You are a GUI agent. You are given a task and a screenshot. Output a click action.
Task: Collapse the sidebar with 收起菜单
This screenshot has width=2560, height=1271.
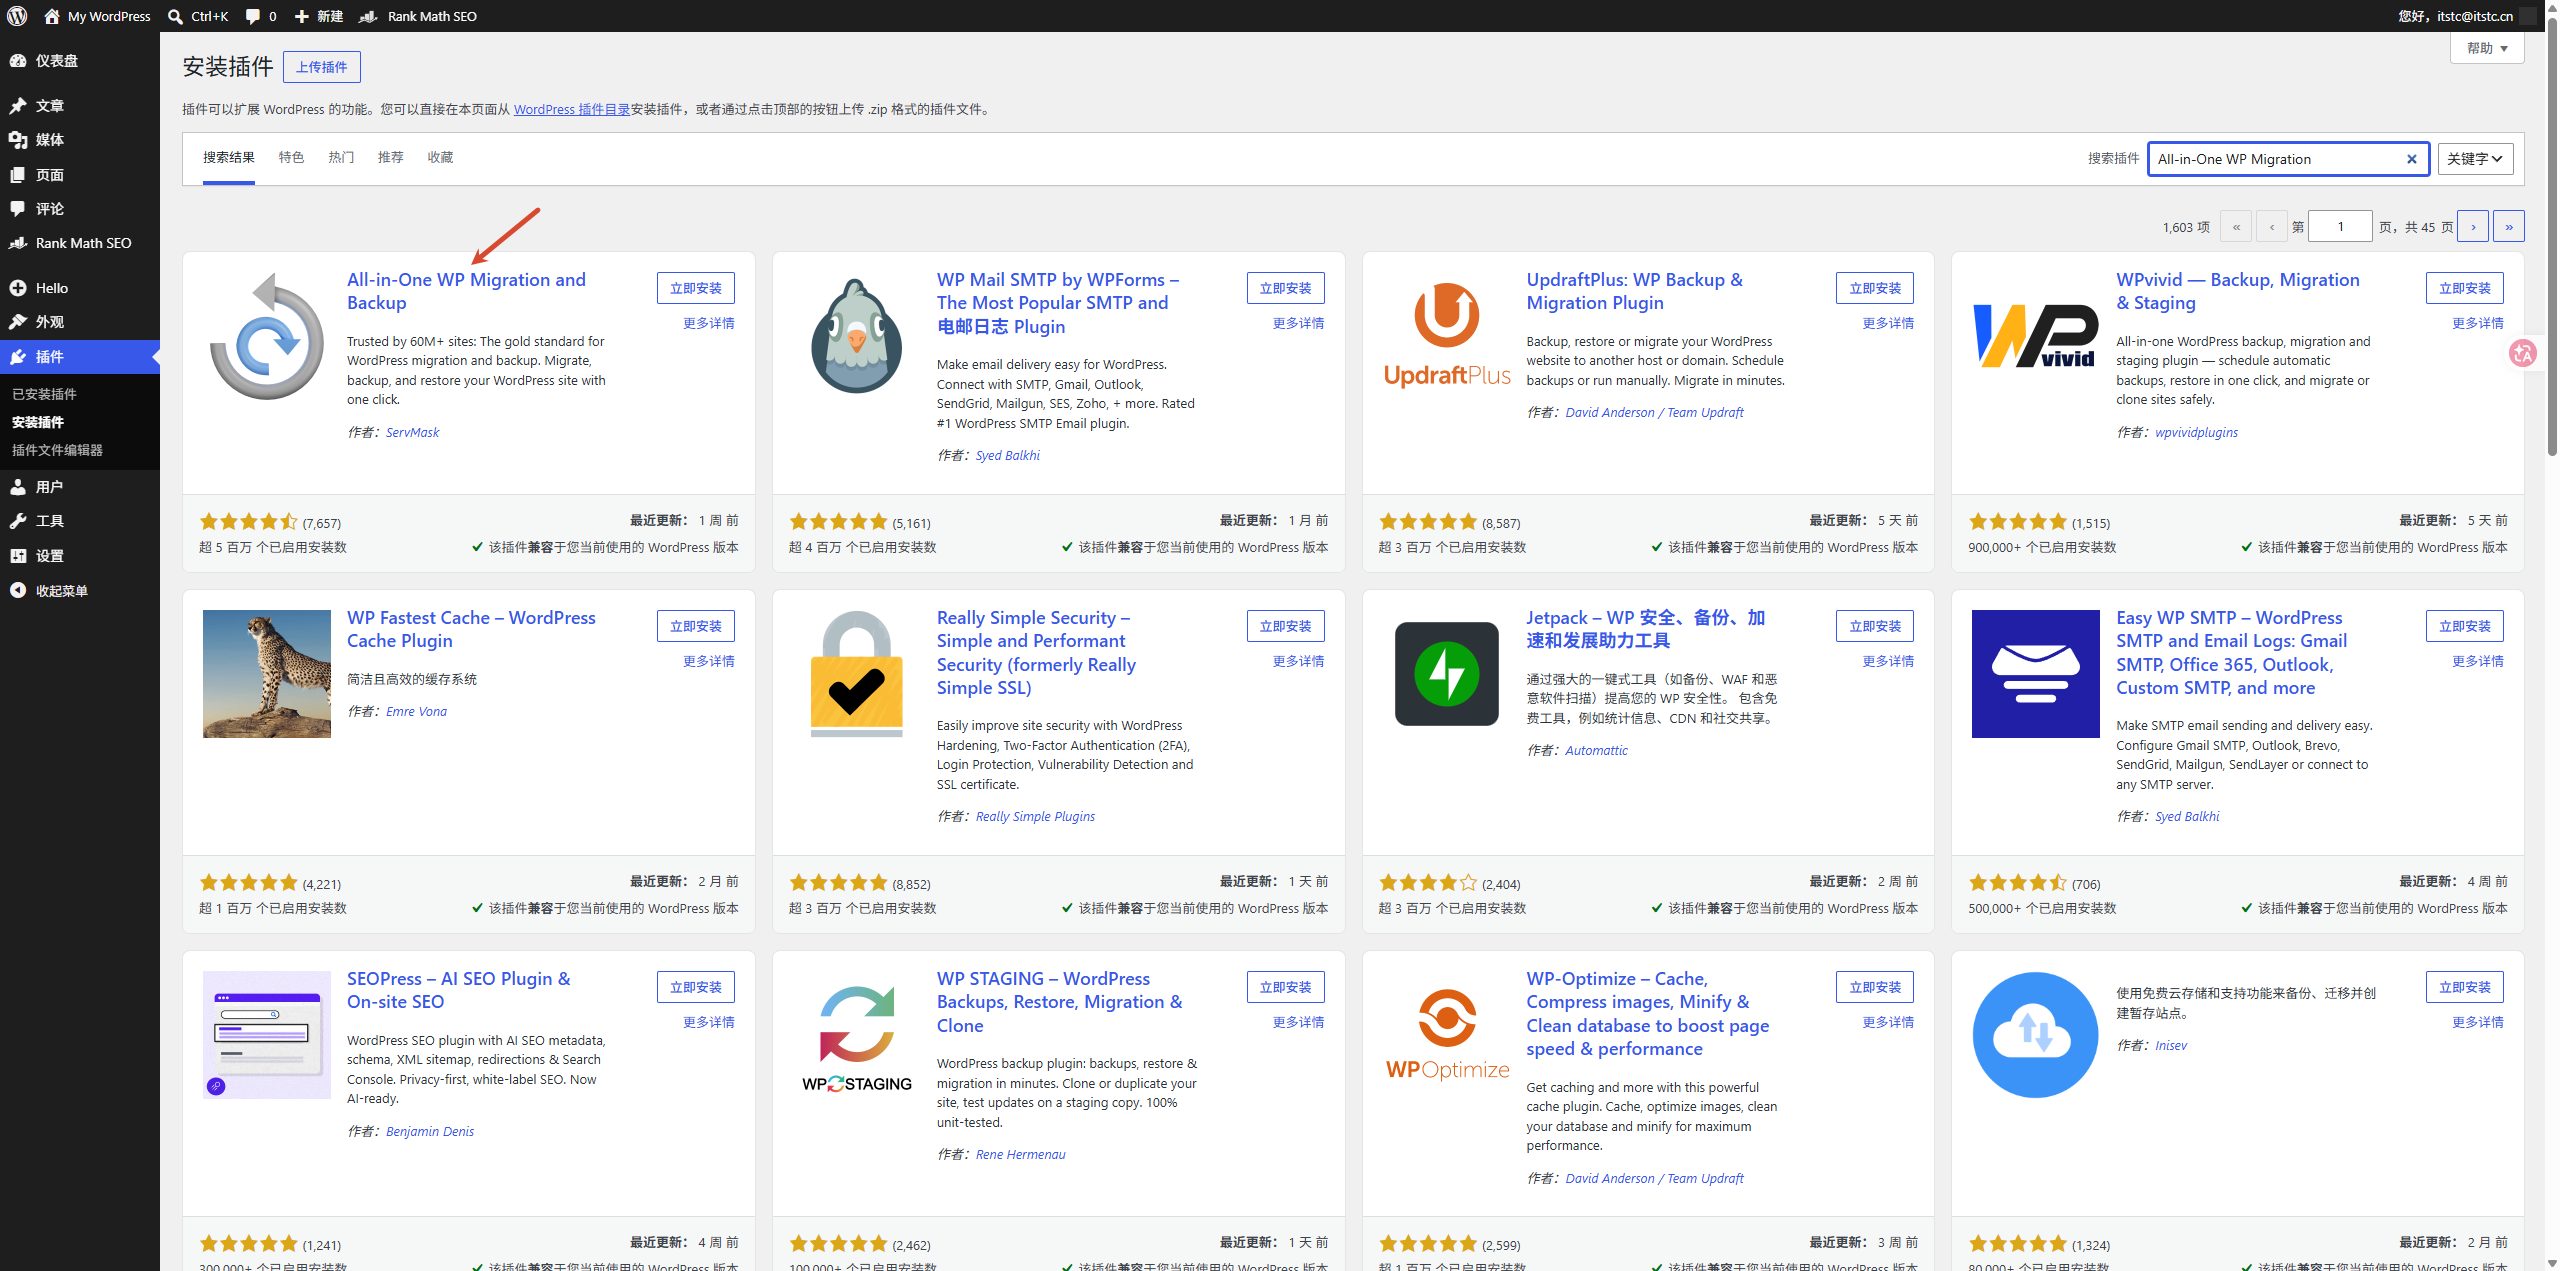click(80, 591)
